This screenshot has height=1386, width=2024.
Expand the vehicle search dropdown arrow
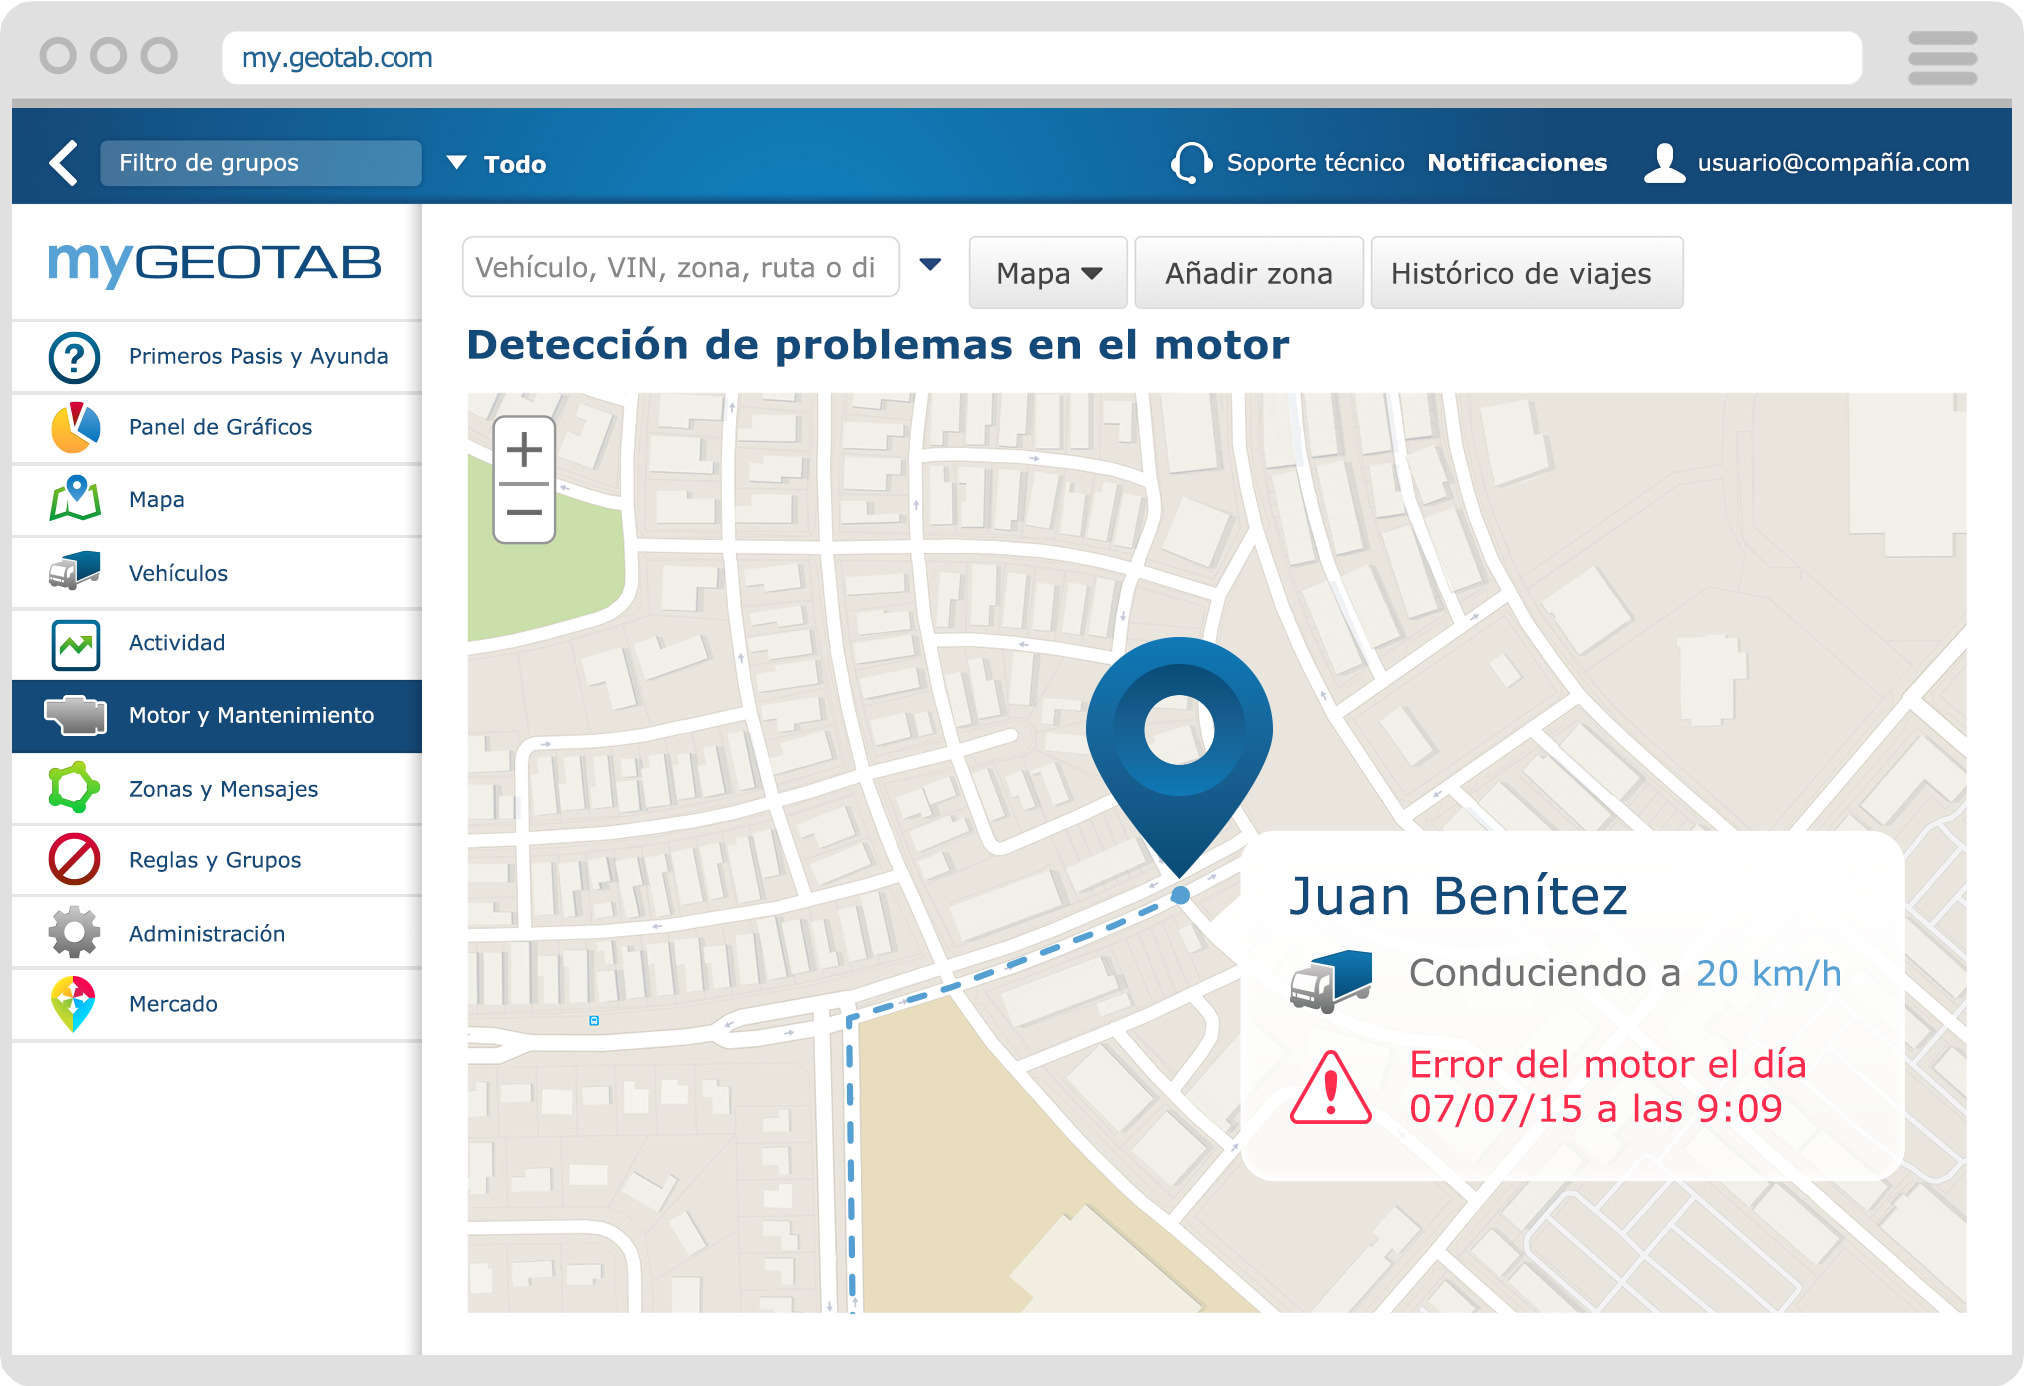point(930,266)
